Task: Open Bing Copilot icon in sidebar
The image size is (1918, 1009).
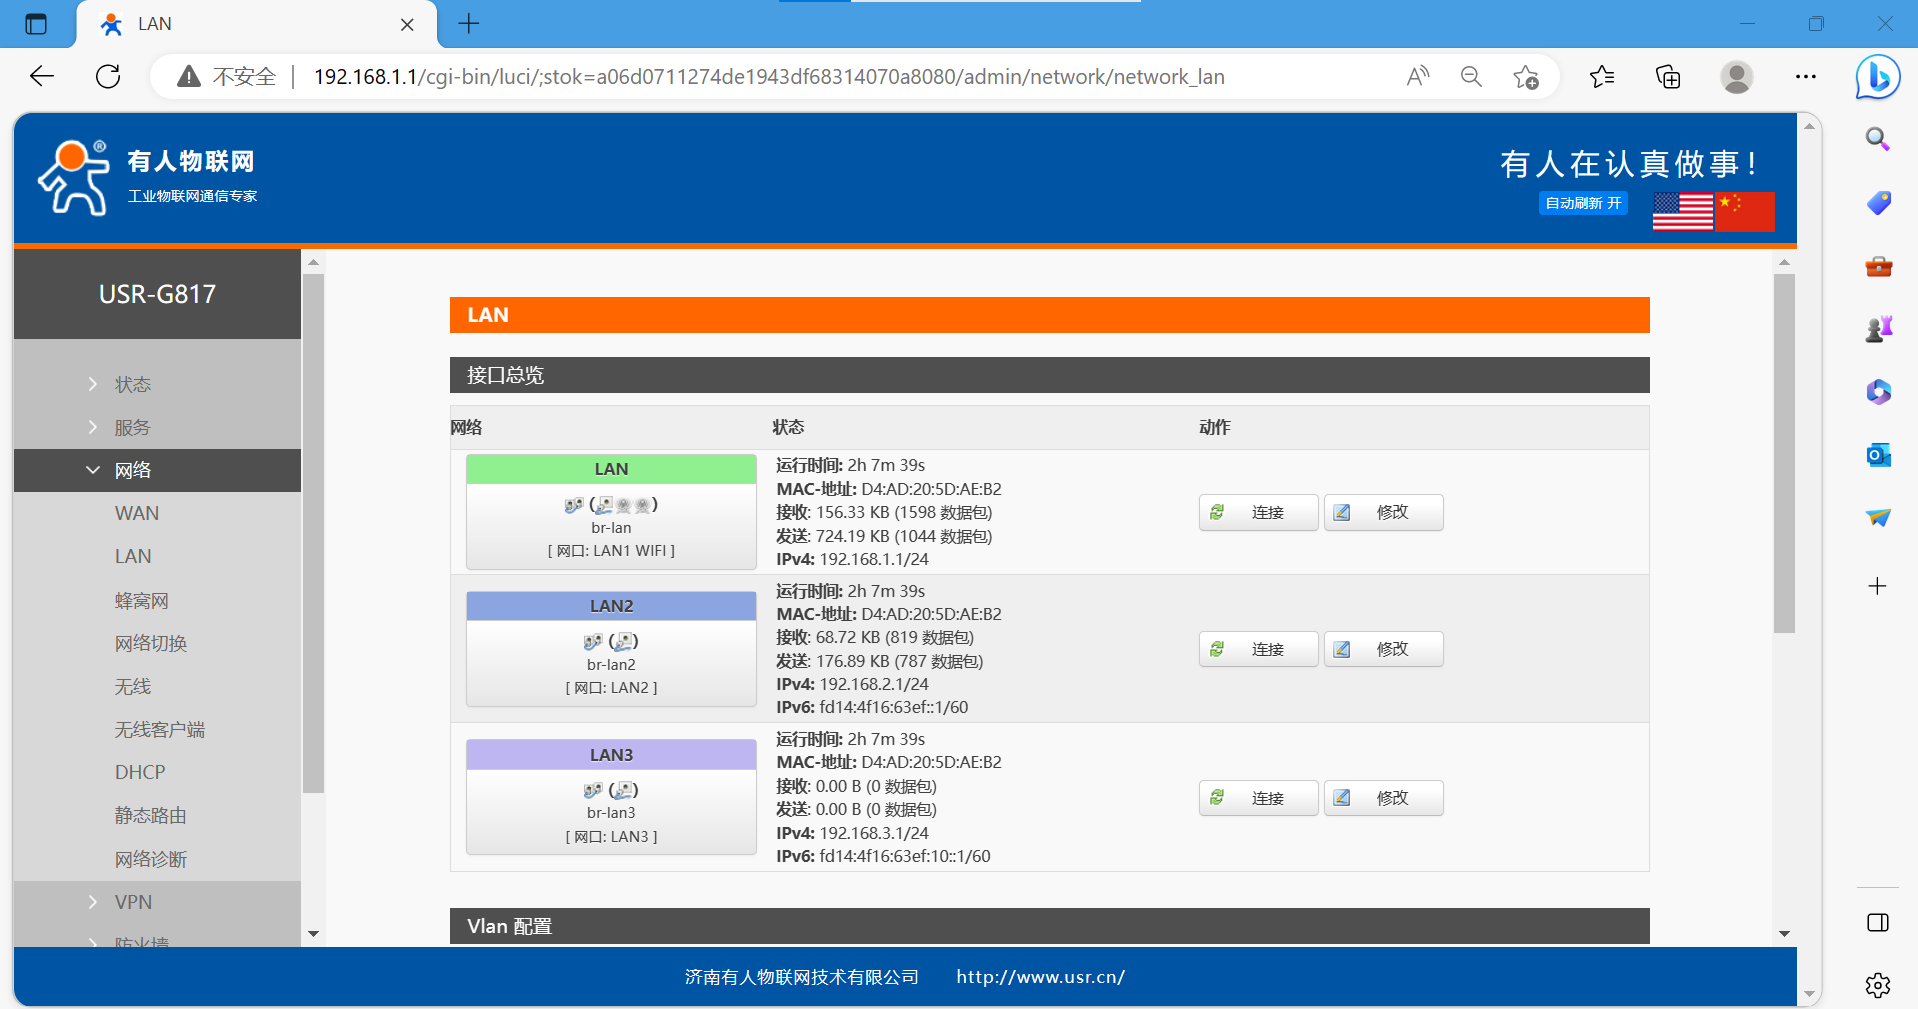Action: [x=1877, y=77]
